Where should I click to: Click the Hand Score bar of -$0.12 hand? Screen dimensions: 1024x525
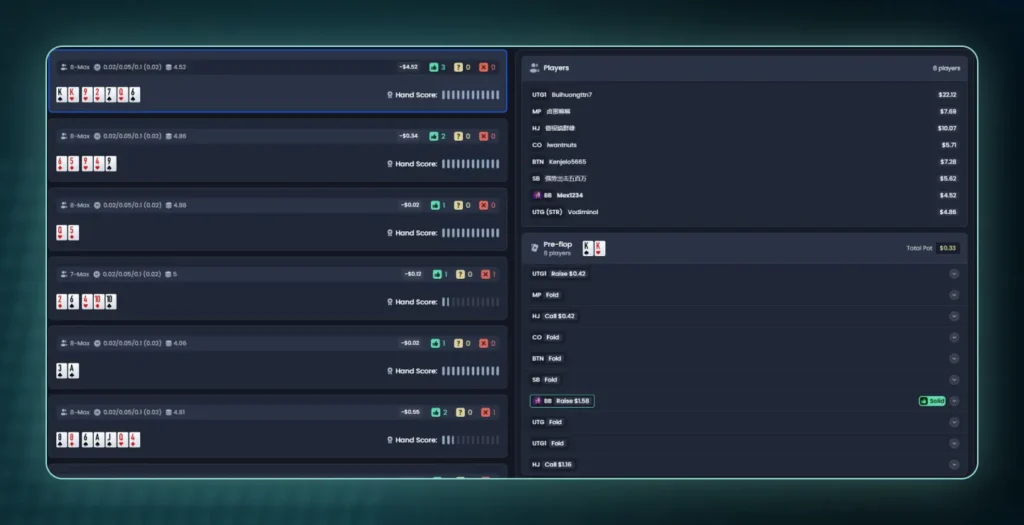(x=470, y=302)
